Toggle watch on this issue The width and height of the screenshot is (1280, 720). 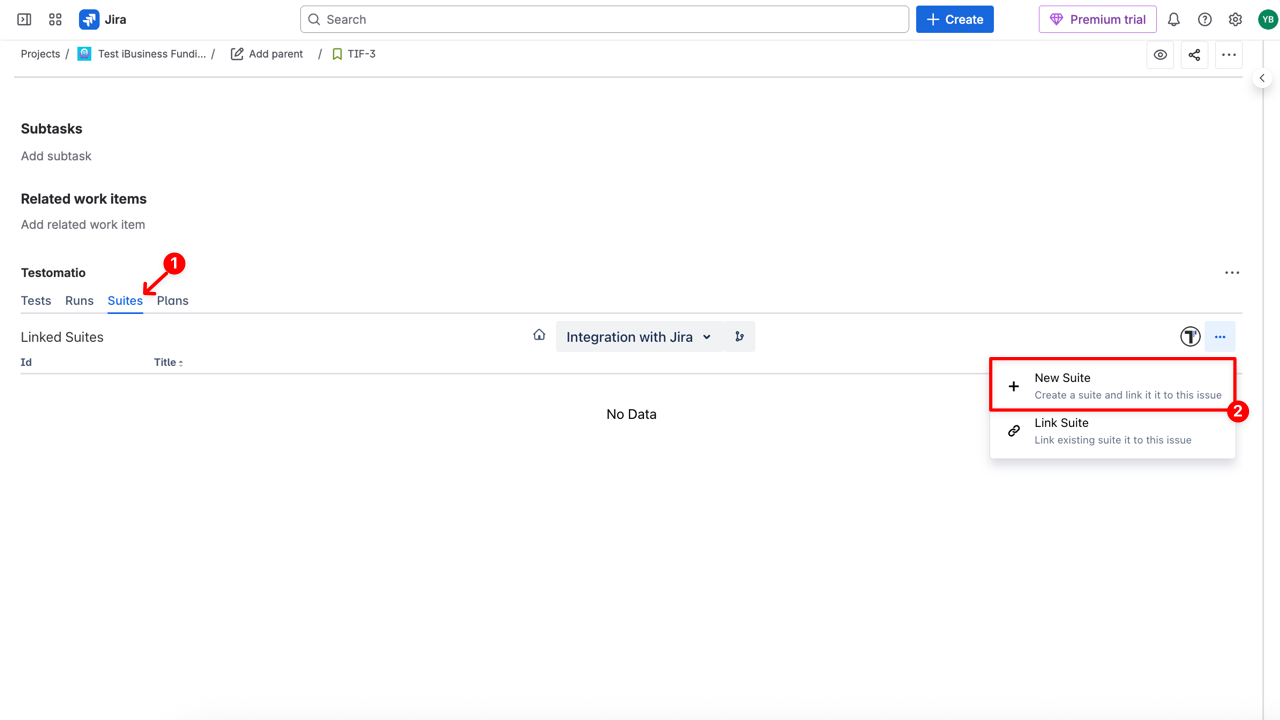(x=1160, y=55)
